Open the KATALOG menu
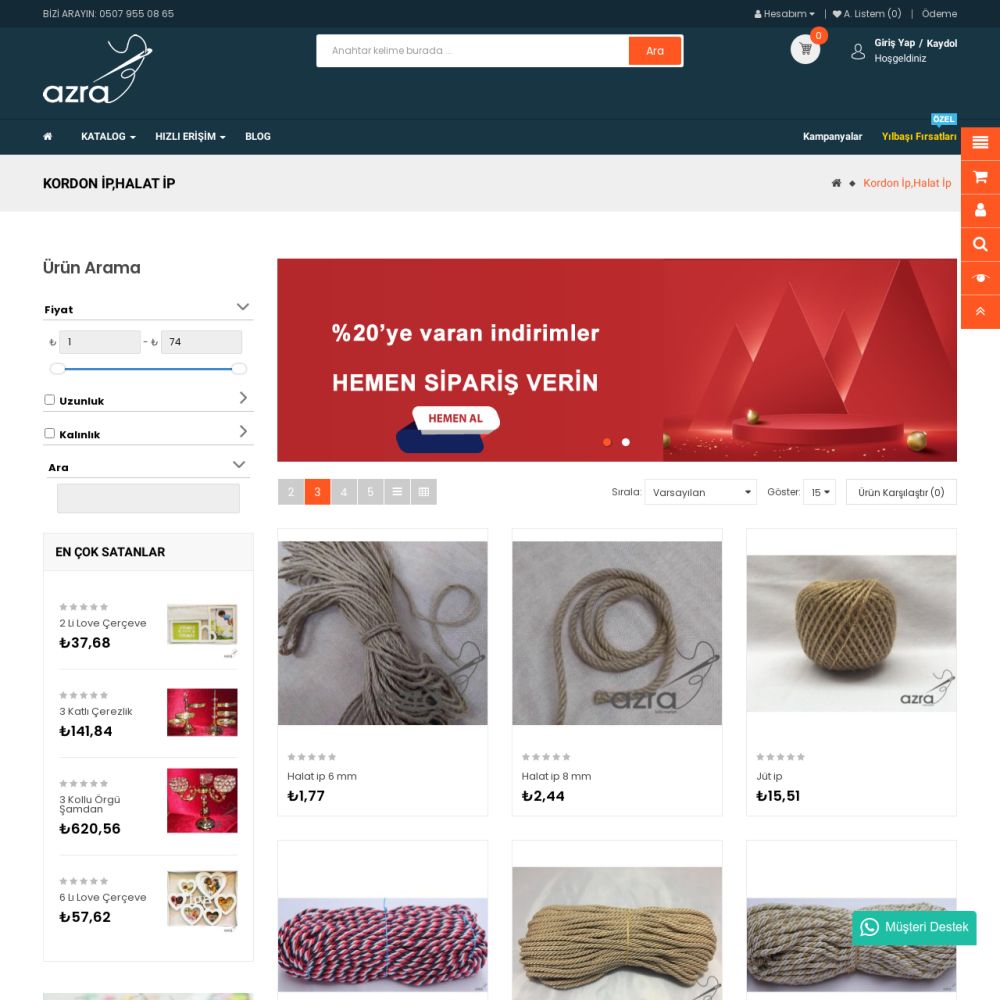 tap(108, 136)
